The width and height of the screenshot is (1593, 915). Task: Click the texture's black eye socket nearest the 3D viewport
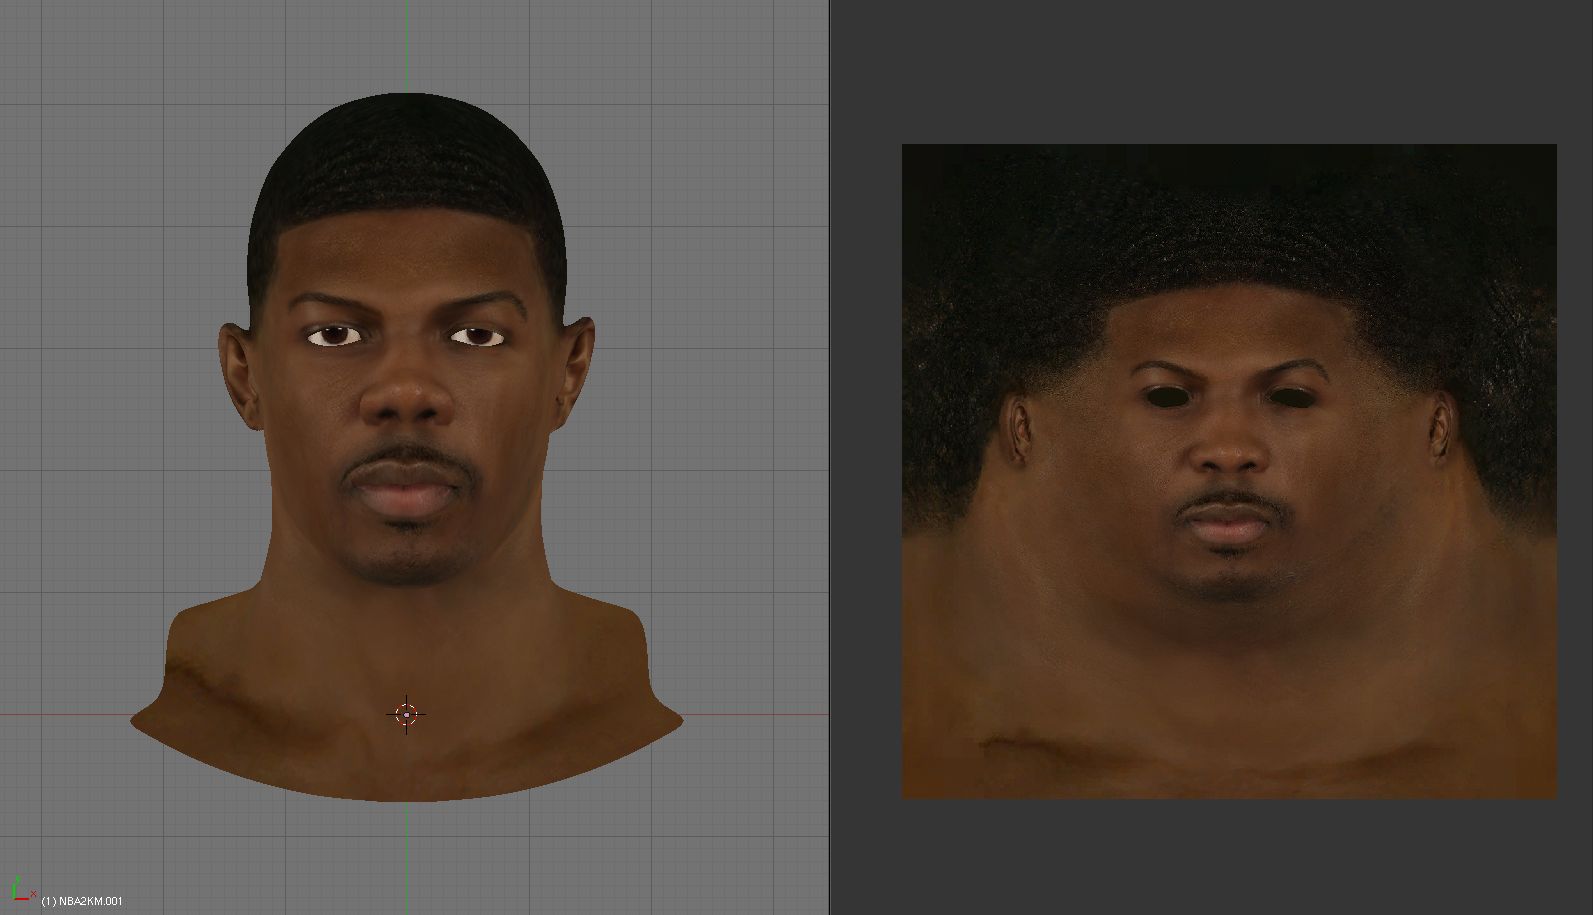click(x=1163, y=396)
